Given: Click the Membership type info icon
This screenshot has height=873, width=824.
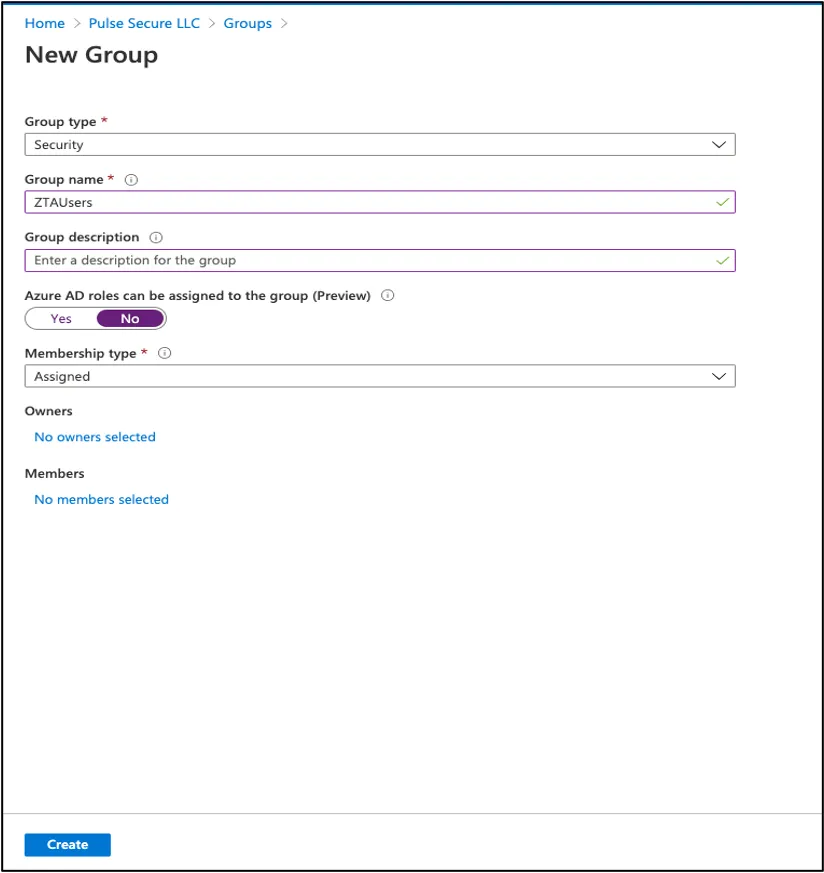Looking at the screenshot, I should point(164,353).
